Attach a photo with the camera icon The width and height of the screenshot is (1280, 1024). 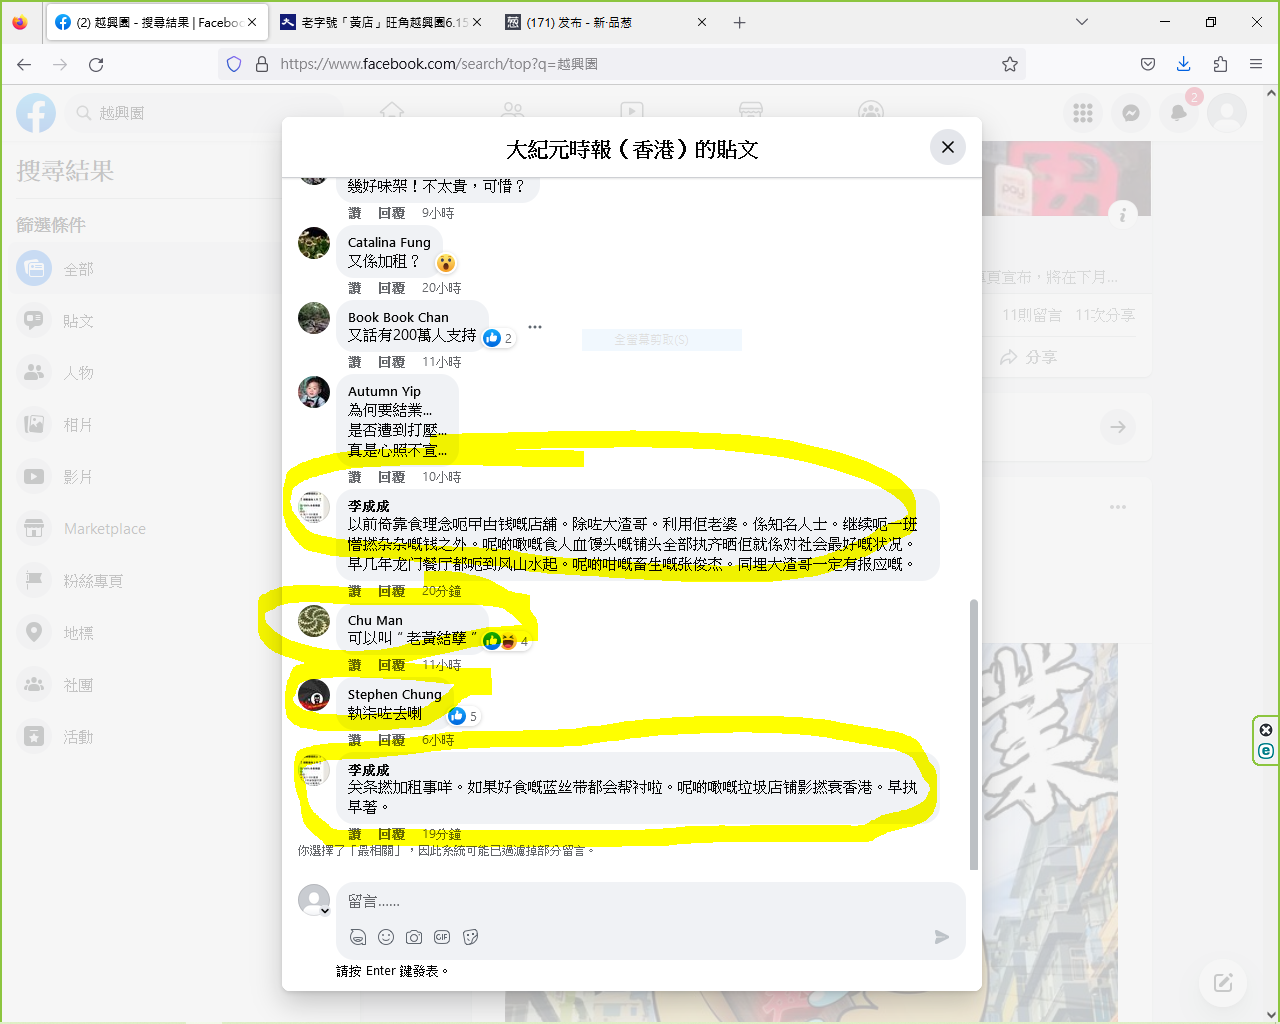[x=414, y=937]
